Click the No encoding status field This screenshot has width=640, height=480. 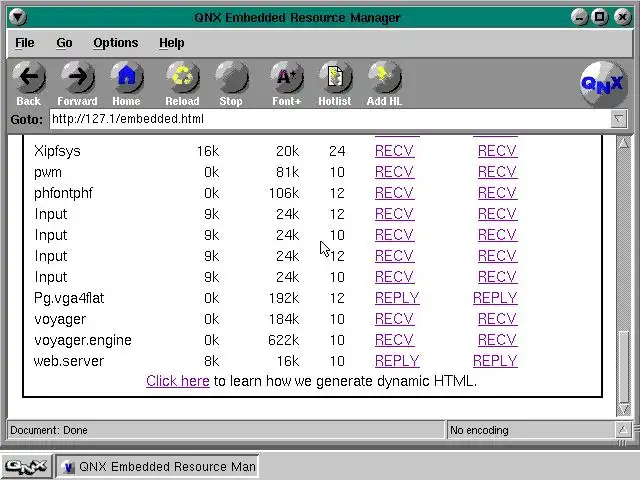(530, 430)
